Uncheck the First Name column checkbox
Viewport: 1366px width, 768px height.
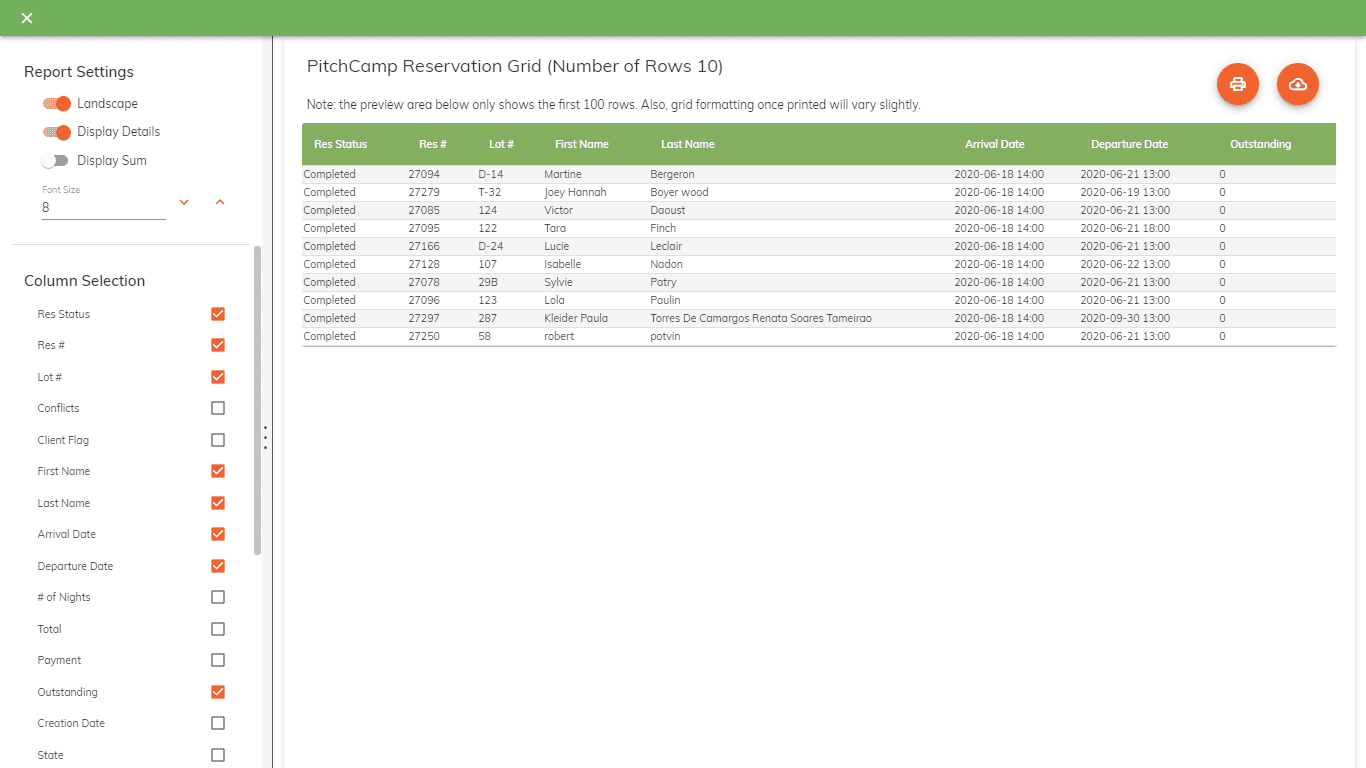(x=218, y=471)
